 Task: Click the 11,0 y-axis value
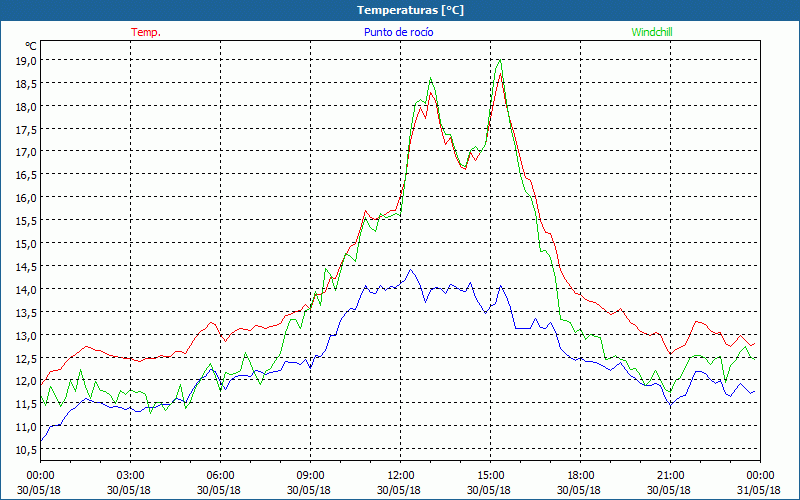pos(27,427)
